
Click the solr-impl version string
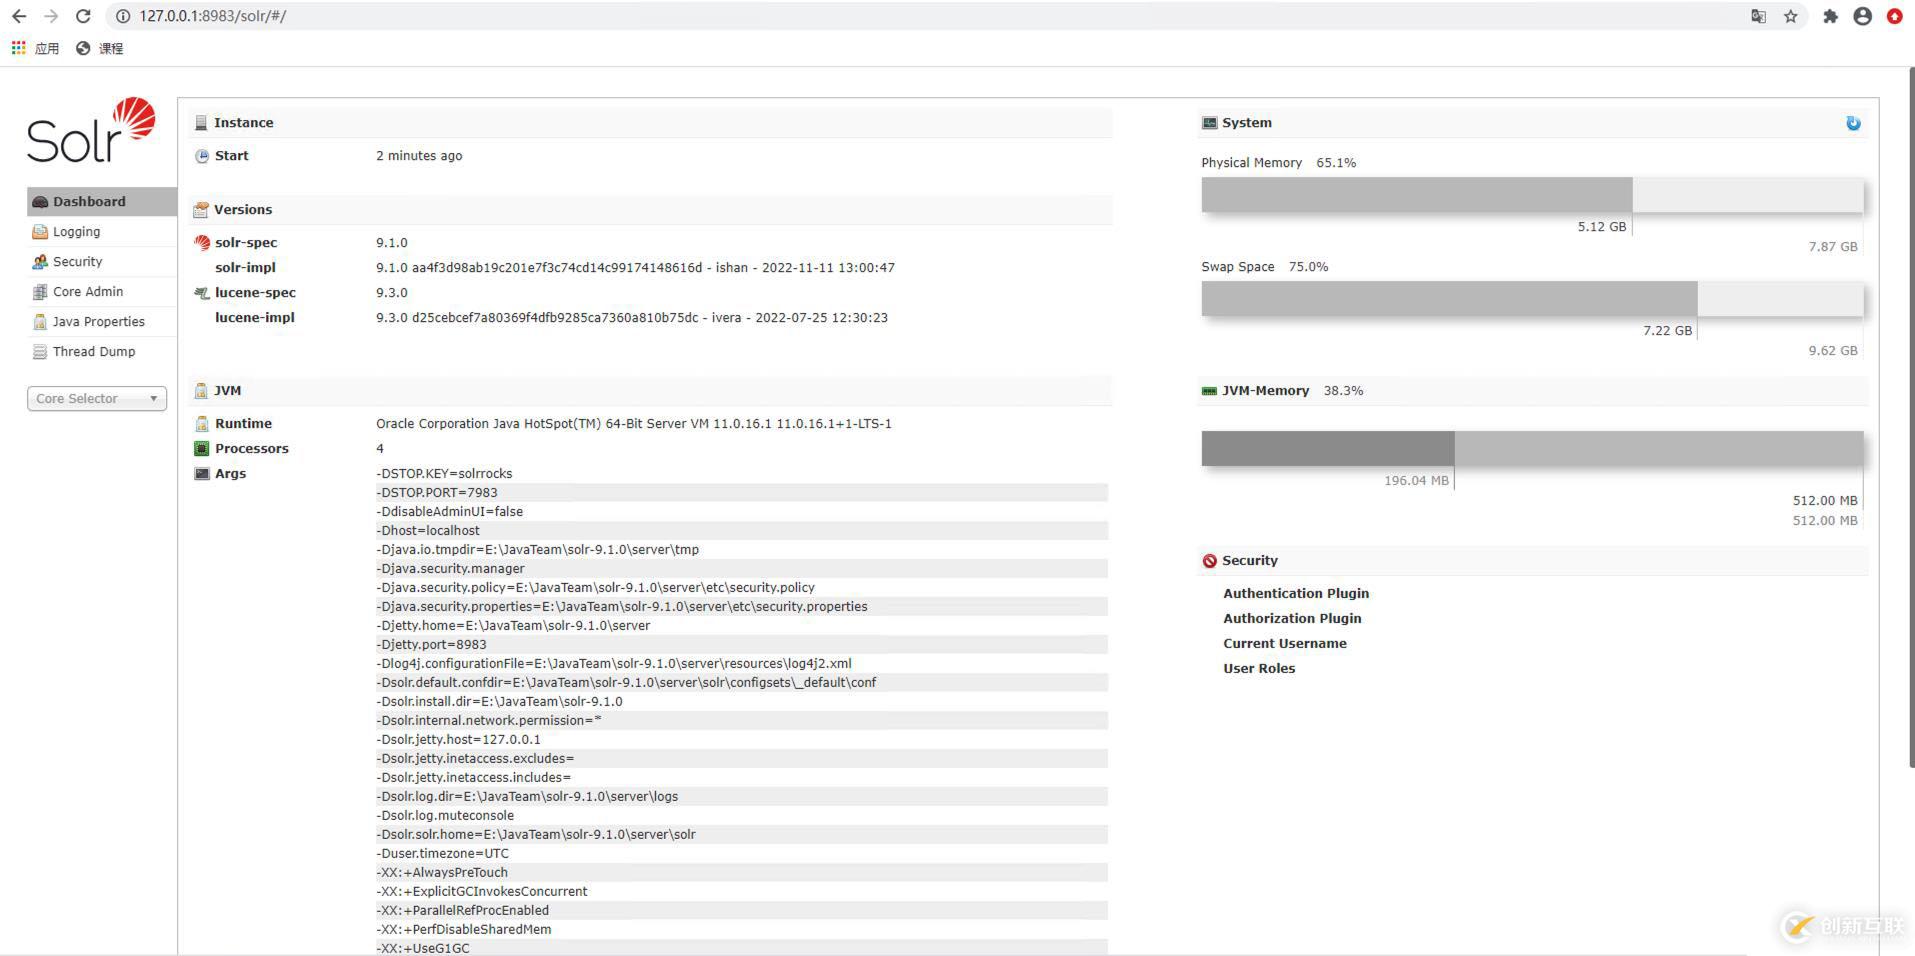635,268
